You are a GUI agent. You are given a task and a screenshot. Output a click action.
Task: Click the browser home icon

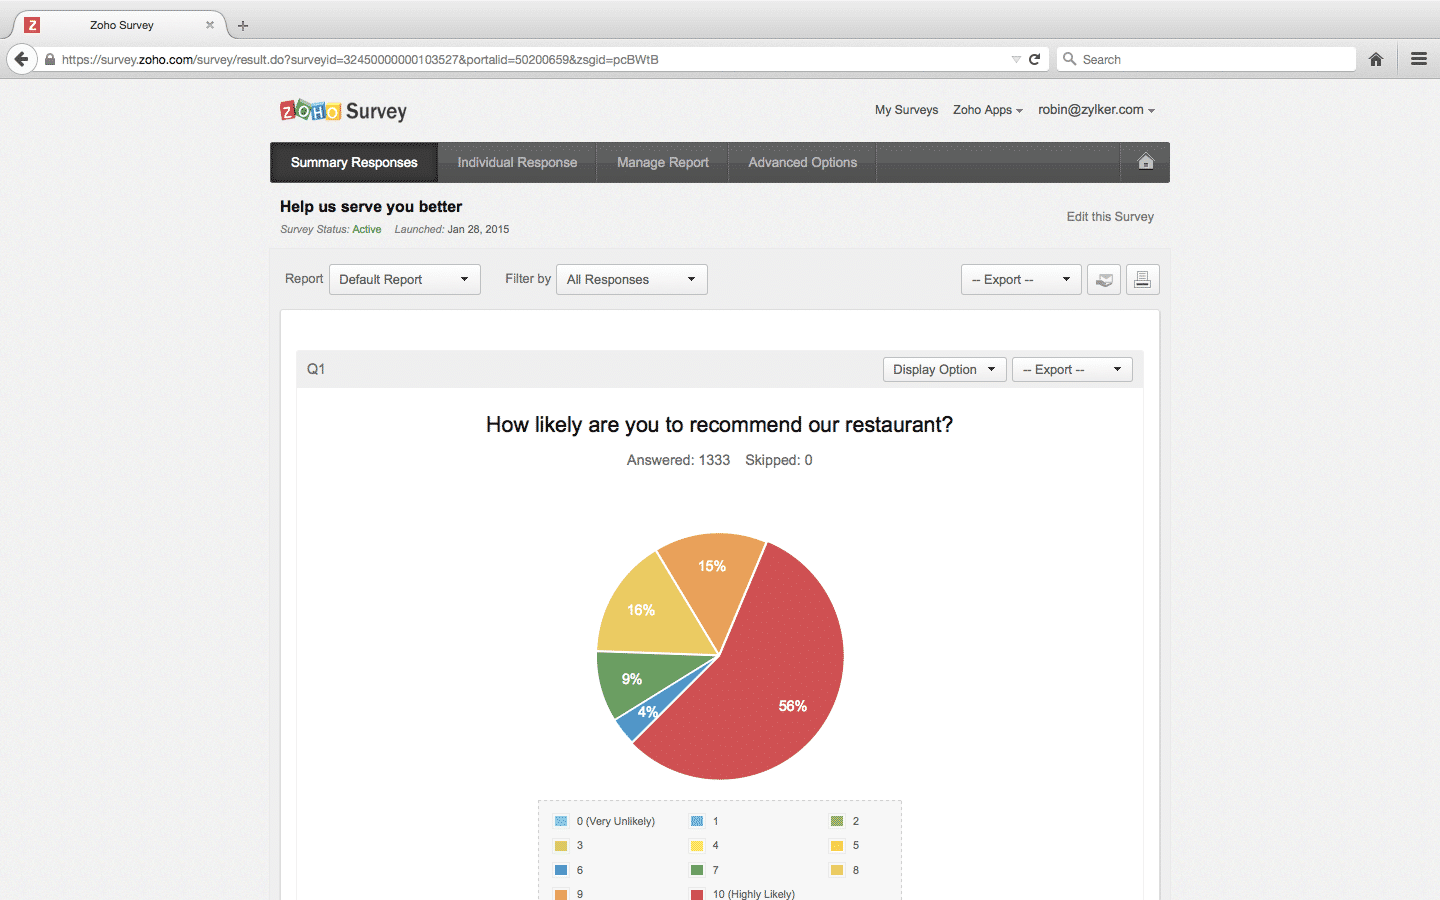point(1376,59)
